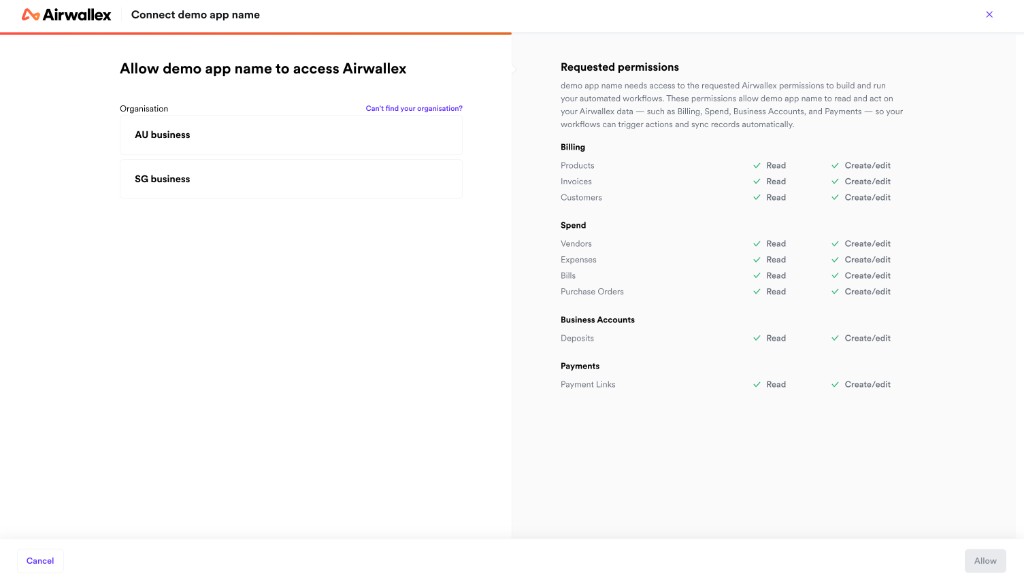Click the Organisation field label

pyautogui.click(x=144, y=108)
